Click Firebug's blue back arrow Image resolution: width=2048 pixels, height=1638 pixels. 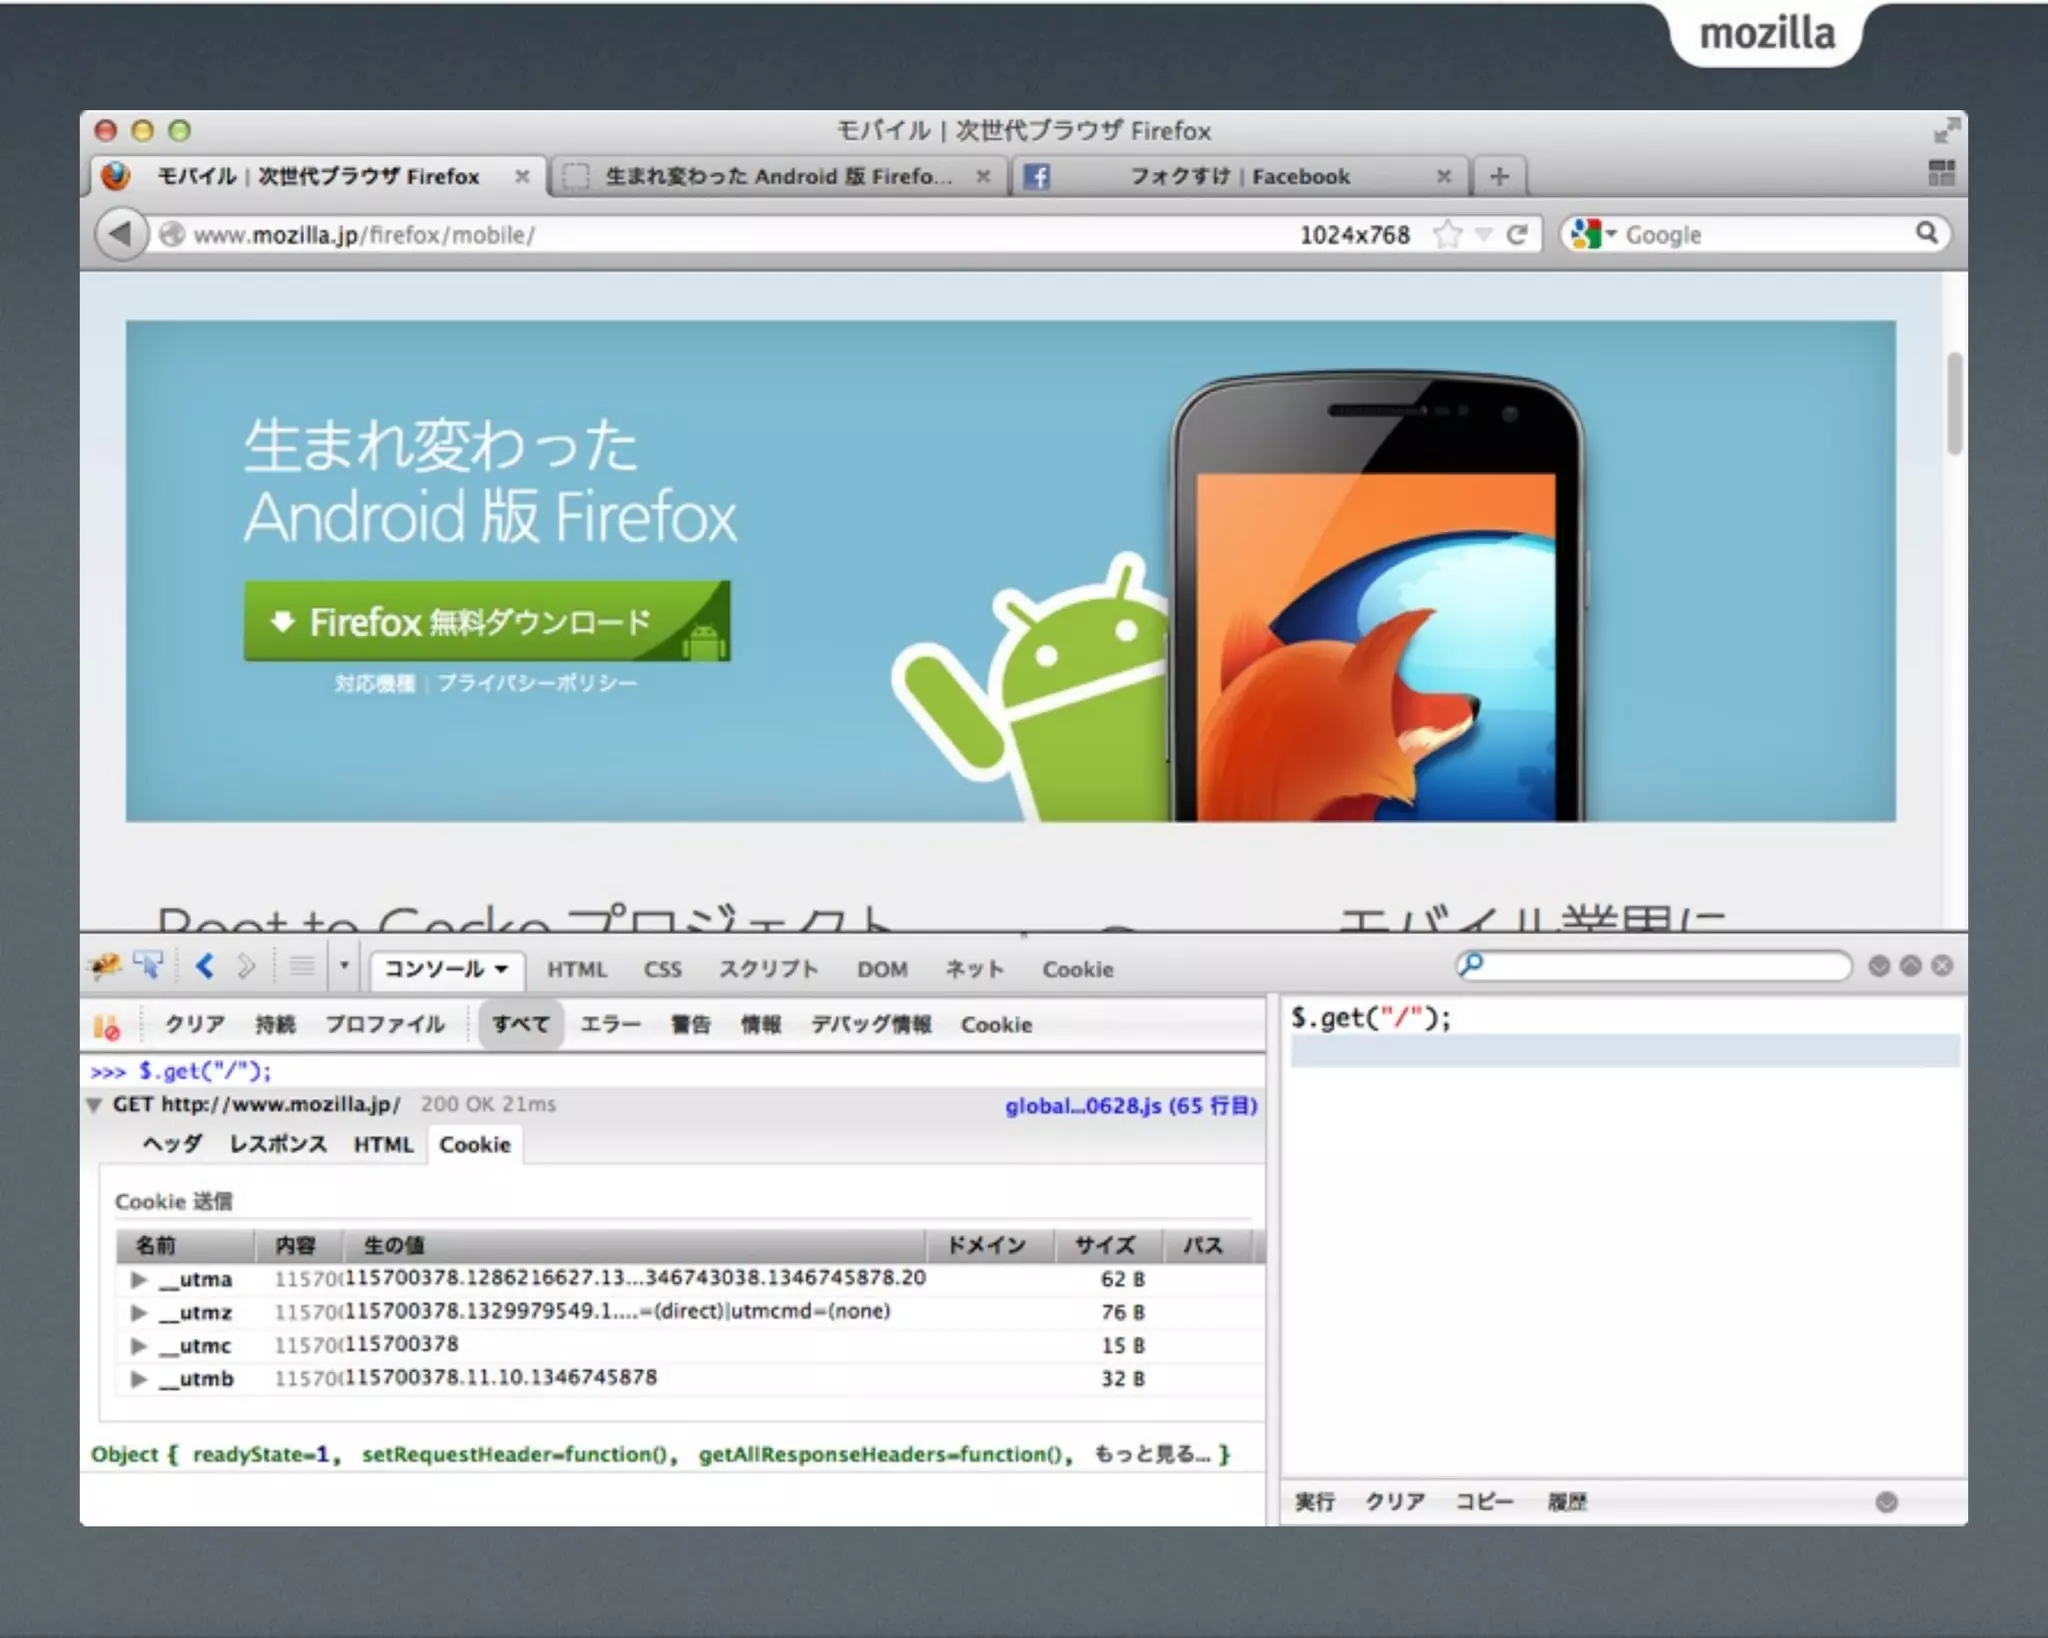tap(205, 966)
